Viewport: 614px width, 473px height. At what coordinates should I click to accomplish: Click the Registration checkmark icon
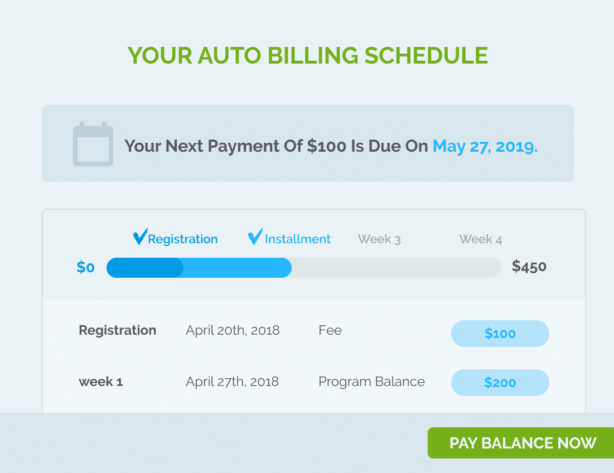(x=140, y=237)
